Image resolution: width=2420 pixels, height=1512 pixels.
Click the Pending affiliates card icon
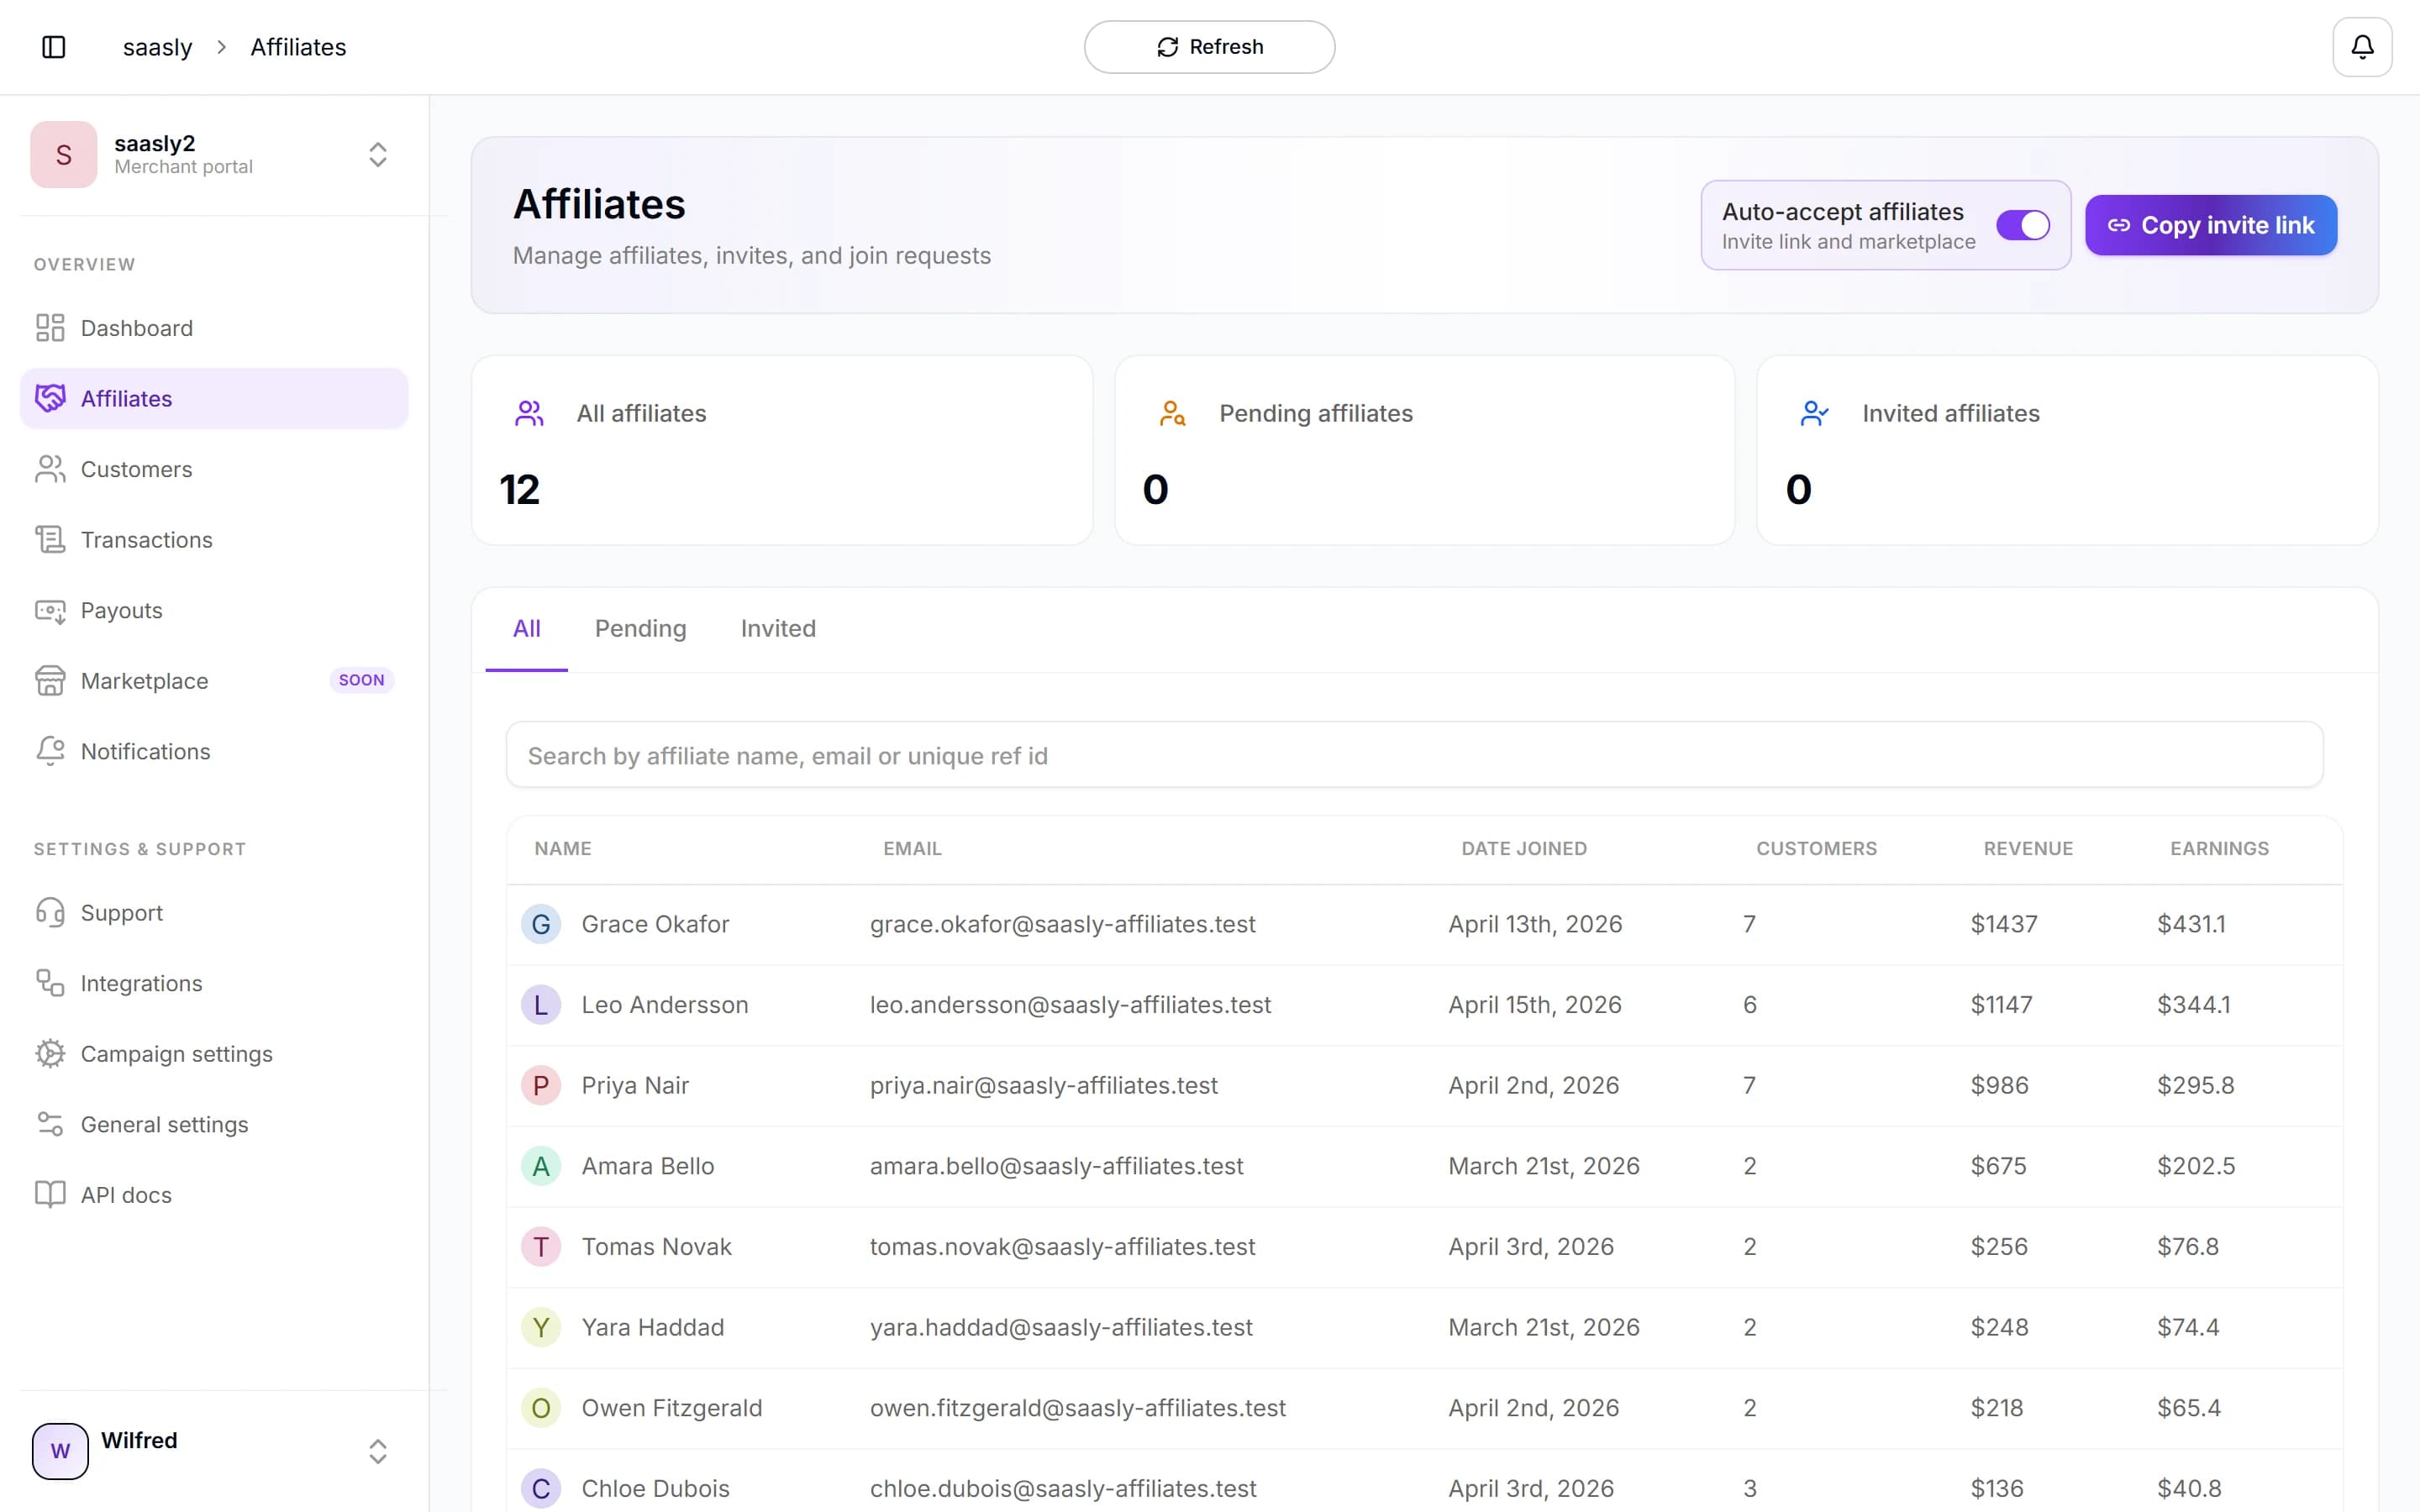pos(1172,413)
